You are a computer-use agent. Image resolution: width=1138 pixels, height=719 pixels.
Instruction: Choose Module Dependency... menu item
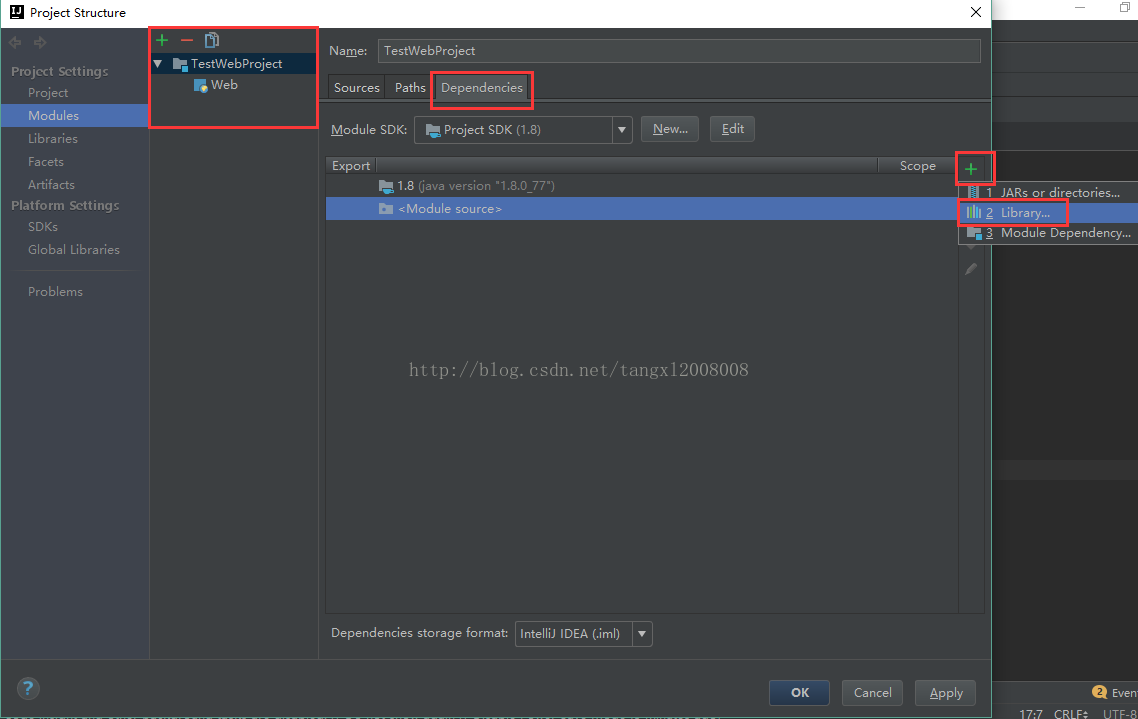point(1051,233)
